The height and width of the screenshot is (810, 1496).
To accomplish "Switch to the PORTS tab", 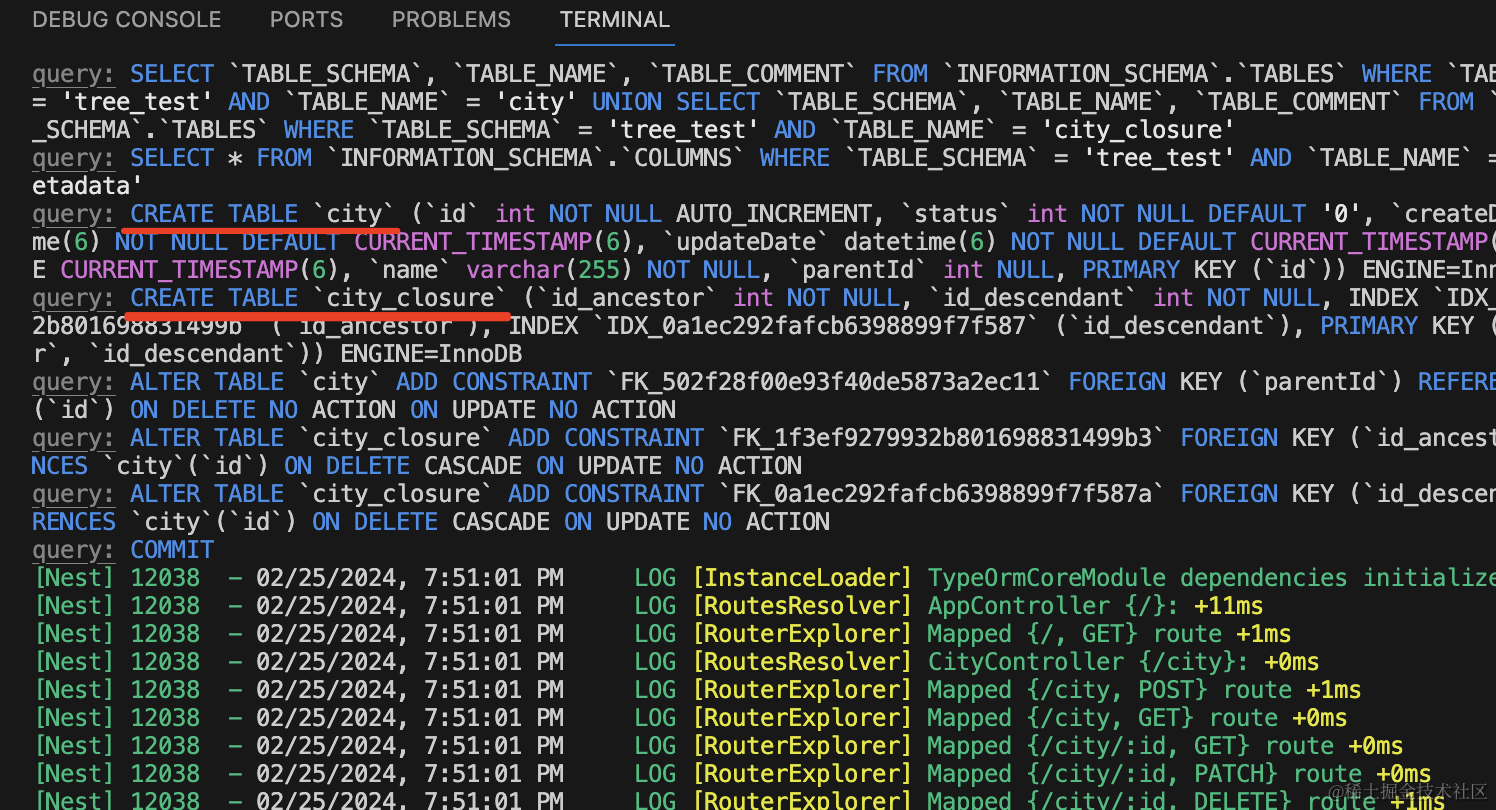I will click(x=306, y=20).
